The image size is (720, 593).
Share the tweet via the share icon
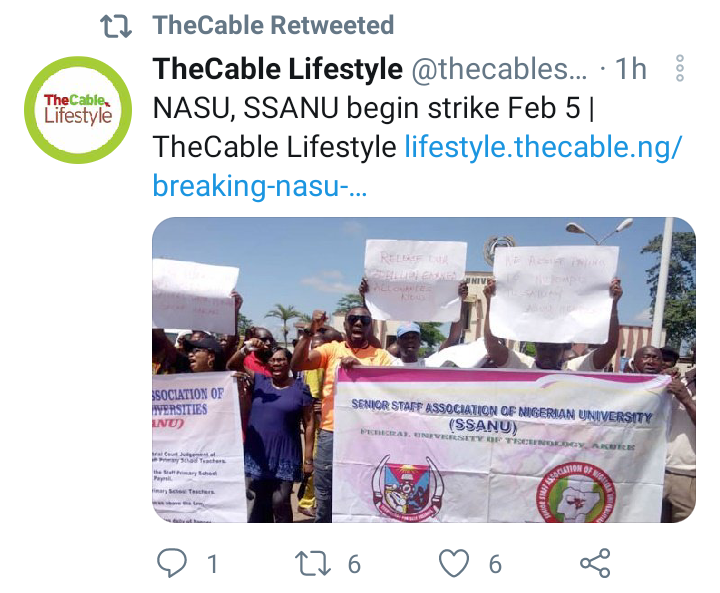pyautogui.click(x=595, y=563)
